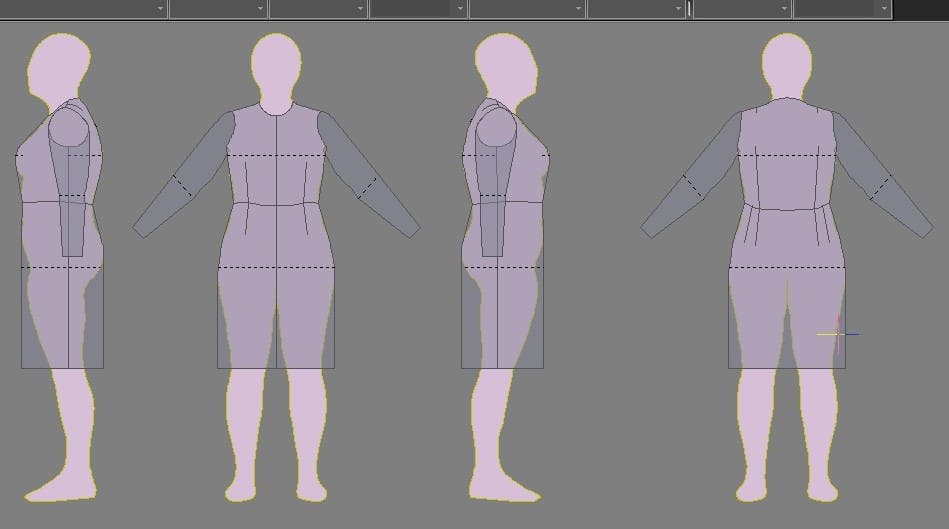Select the round sleeve cap on the leftmost avatar
Viewport: 949px width, 529px height.
coord(69,128)
